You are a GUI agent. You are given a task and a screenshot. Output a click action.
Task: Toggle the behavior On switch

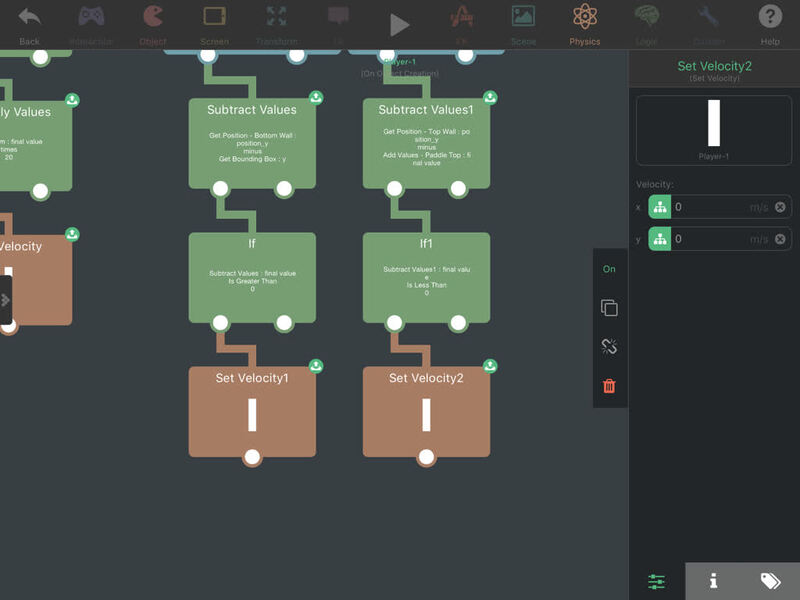[x=609, y=269]
